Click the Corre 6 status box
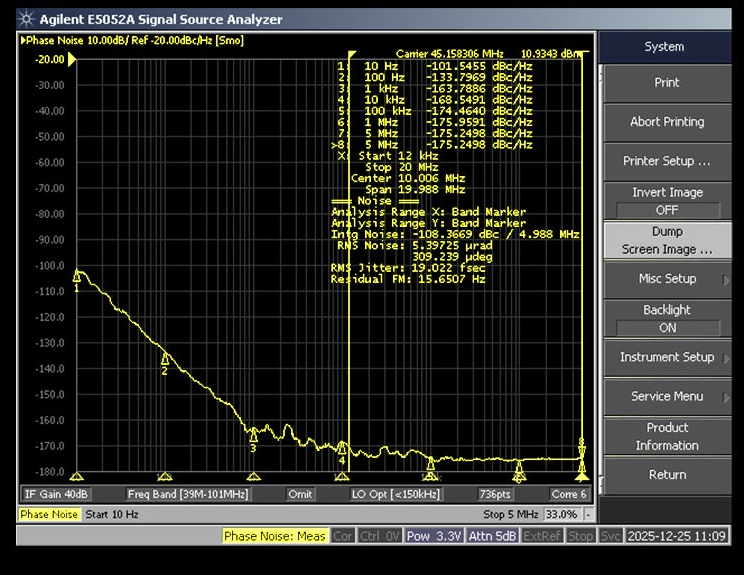The width and height of the screenshot is (744, 575). (x=569, y=494)
